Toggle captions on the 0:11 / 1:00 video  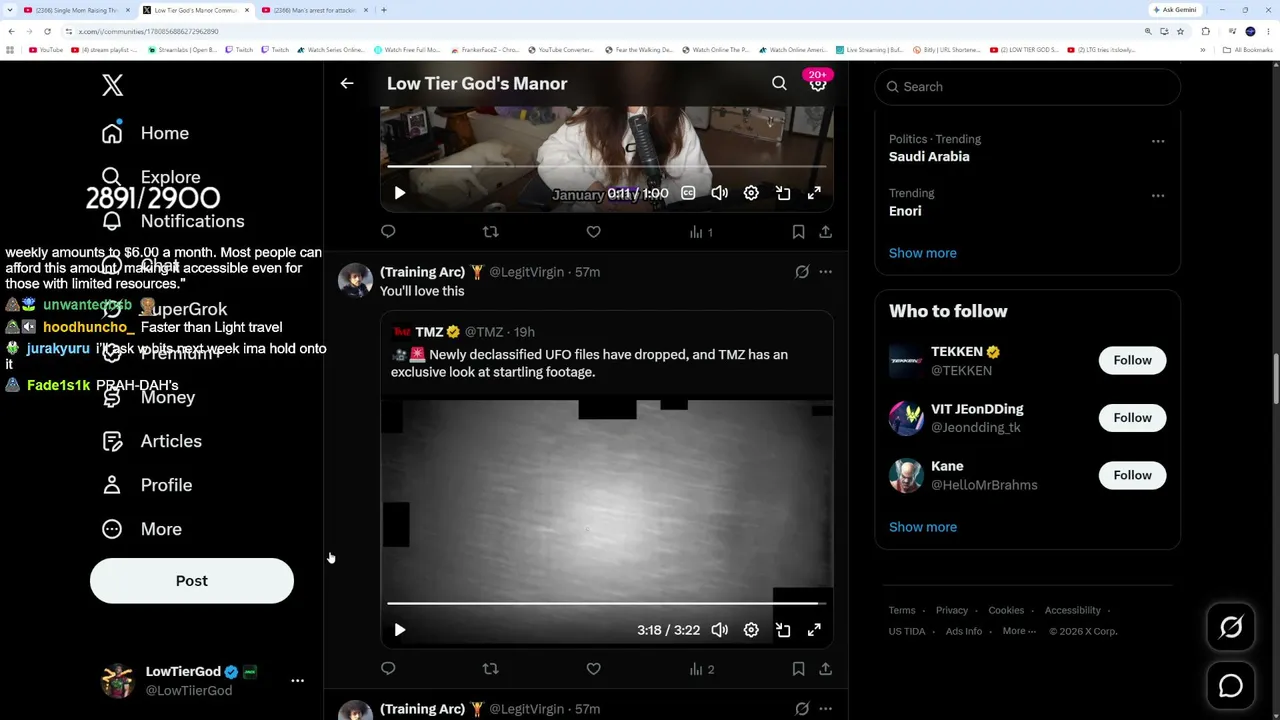688,193
